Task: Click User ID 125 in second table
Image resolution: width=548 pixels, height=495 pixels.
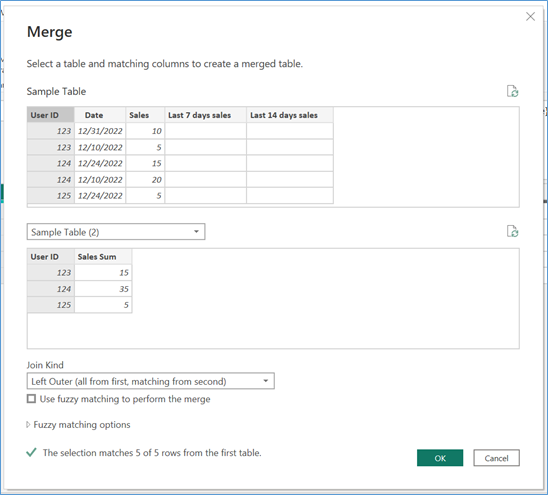Action: (x=51, y=305)
